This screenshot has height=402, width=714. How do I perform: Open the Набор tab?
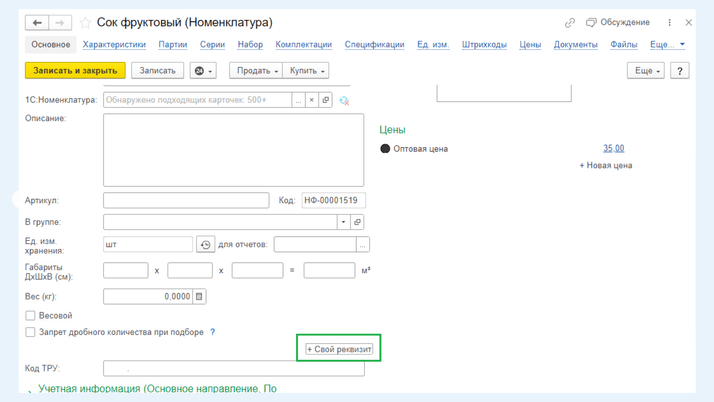tap(250, 45)
